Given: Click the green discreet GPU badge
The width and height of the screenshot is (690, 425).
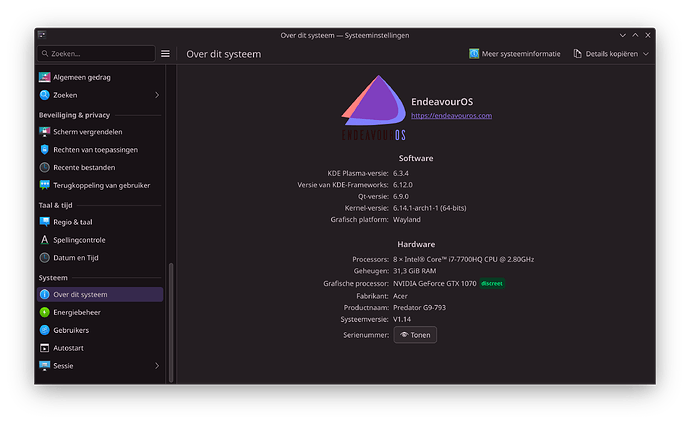Looking at the screenshot, I should (x=492, y=283).
